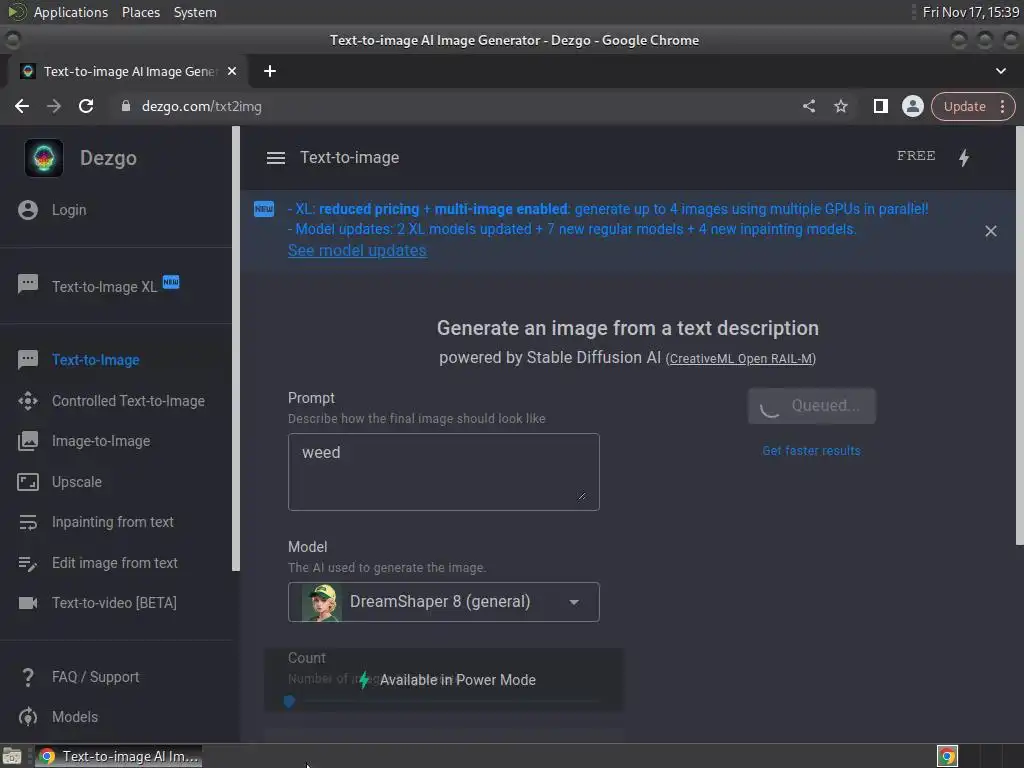Toggle the Chrome side panel icon
1024x768 pixels.
click(x=880, y=106)
